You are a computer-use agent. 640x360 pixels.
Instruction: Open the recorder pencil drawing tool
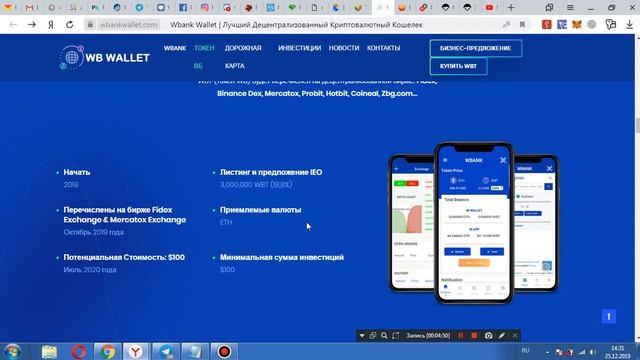tap(502, 336)
